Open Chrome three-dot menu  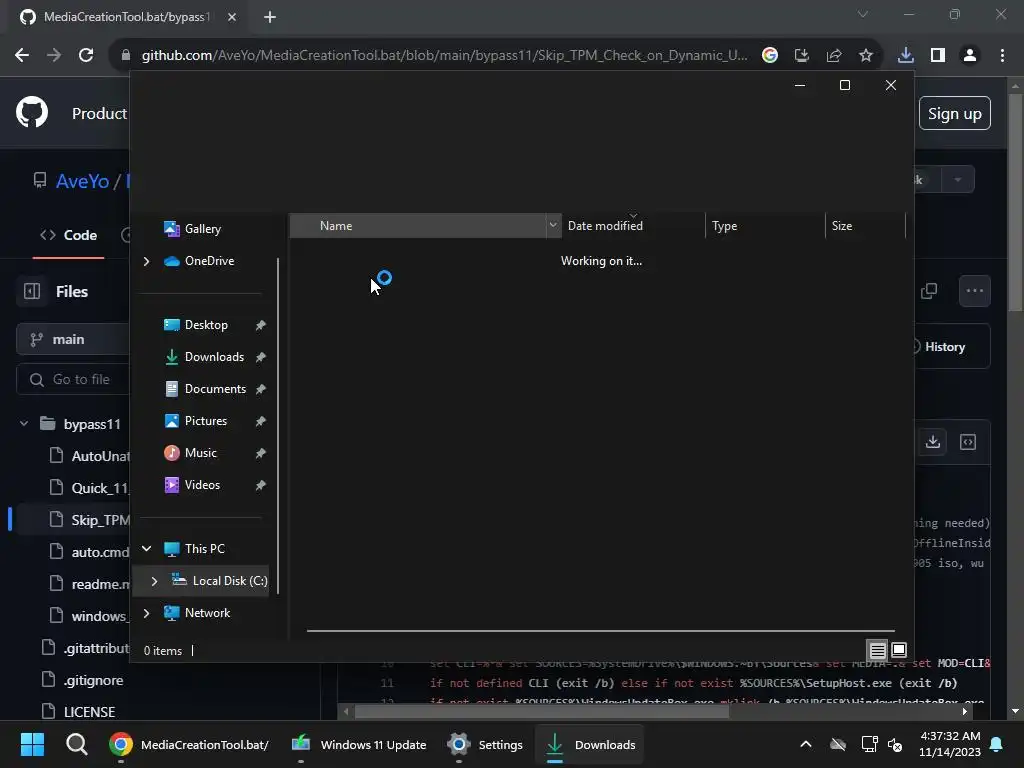pos(1002,55)
